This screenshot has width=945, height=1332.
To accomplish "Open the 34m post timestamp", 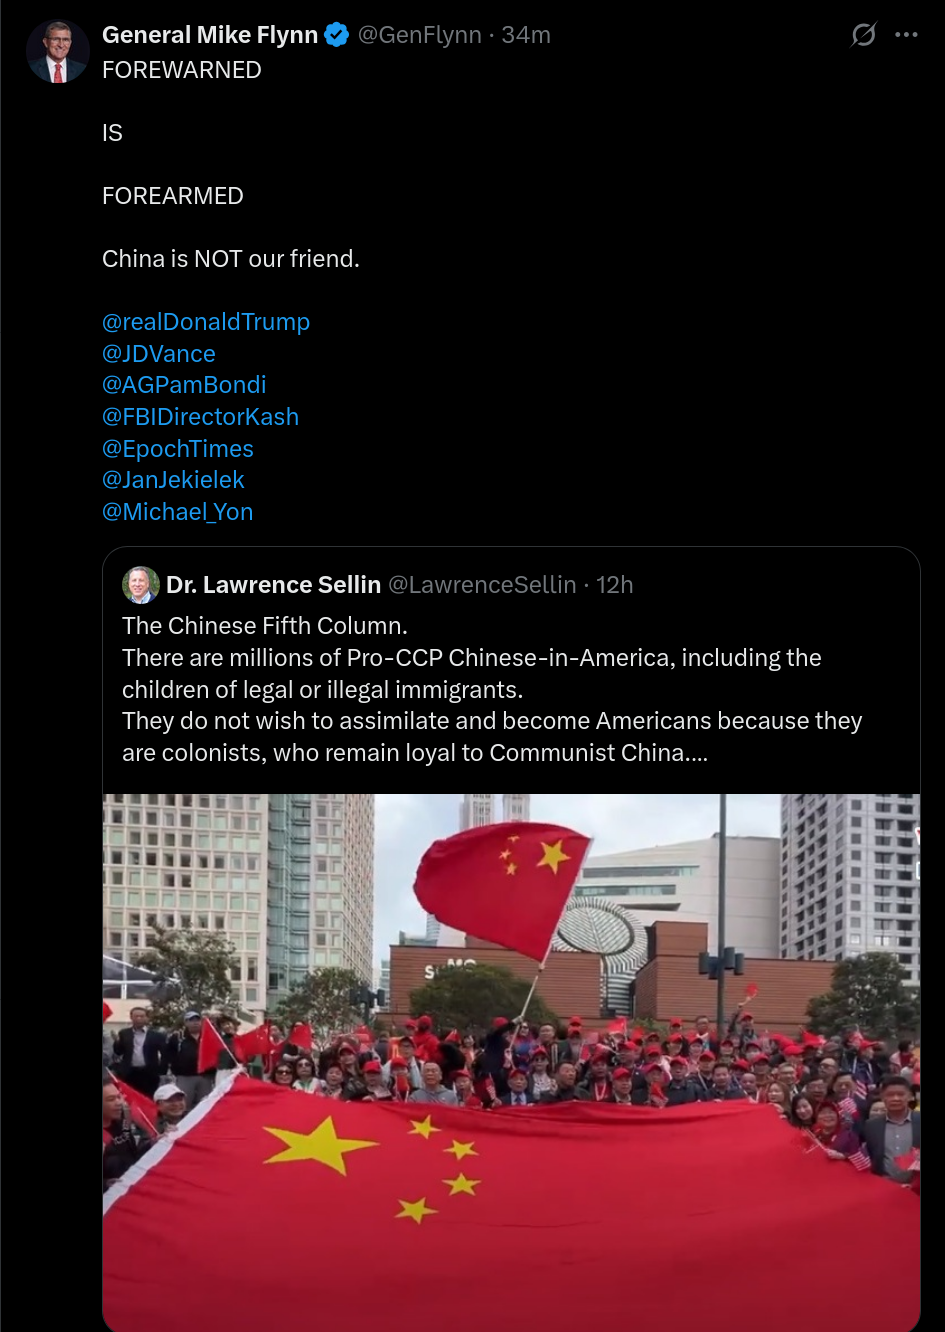I will pyautogui.click(x=526, y=35).
